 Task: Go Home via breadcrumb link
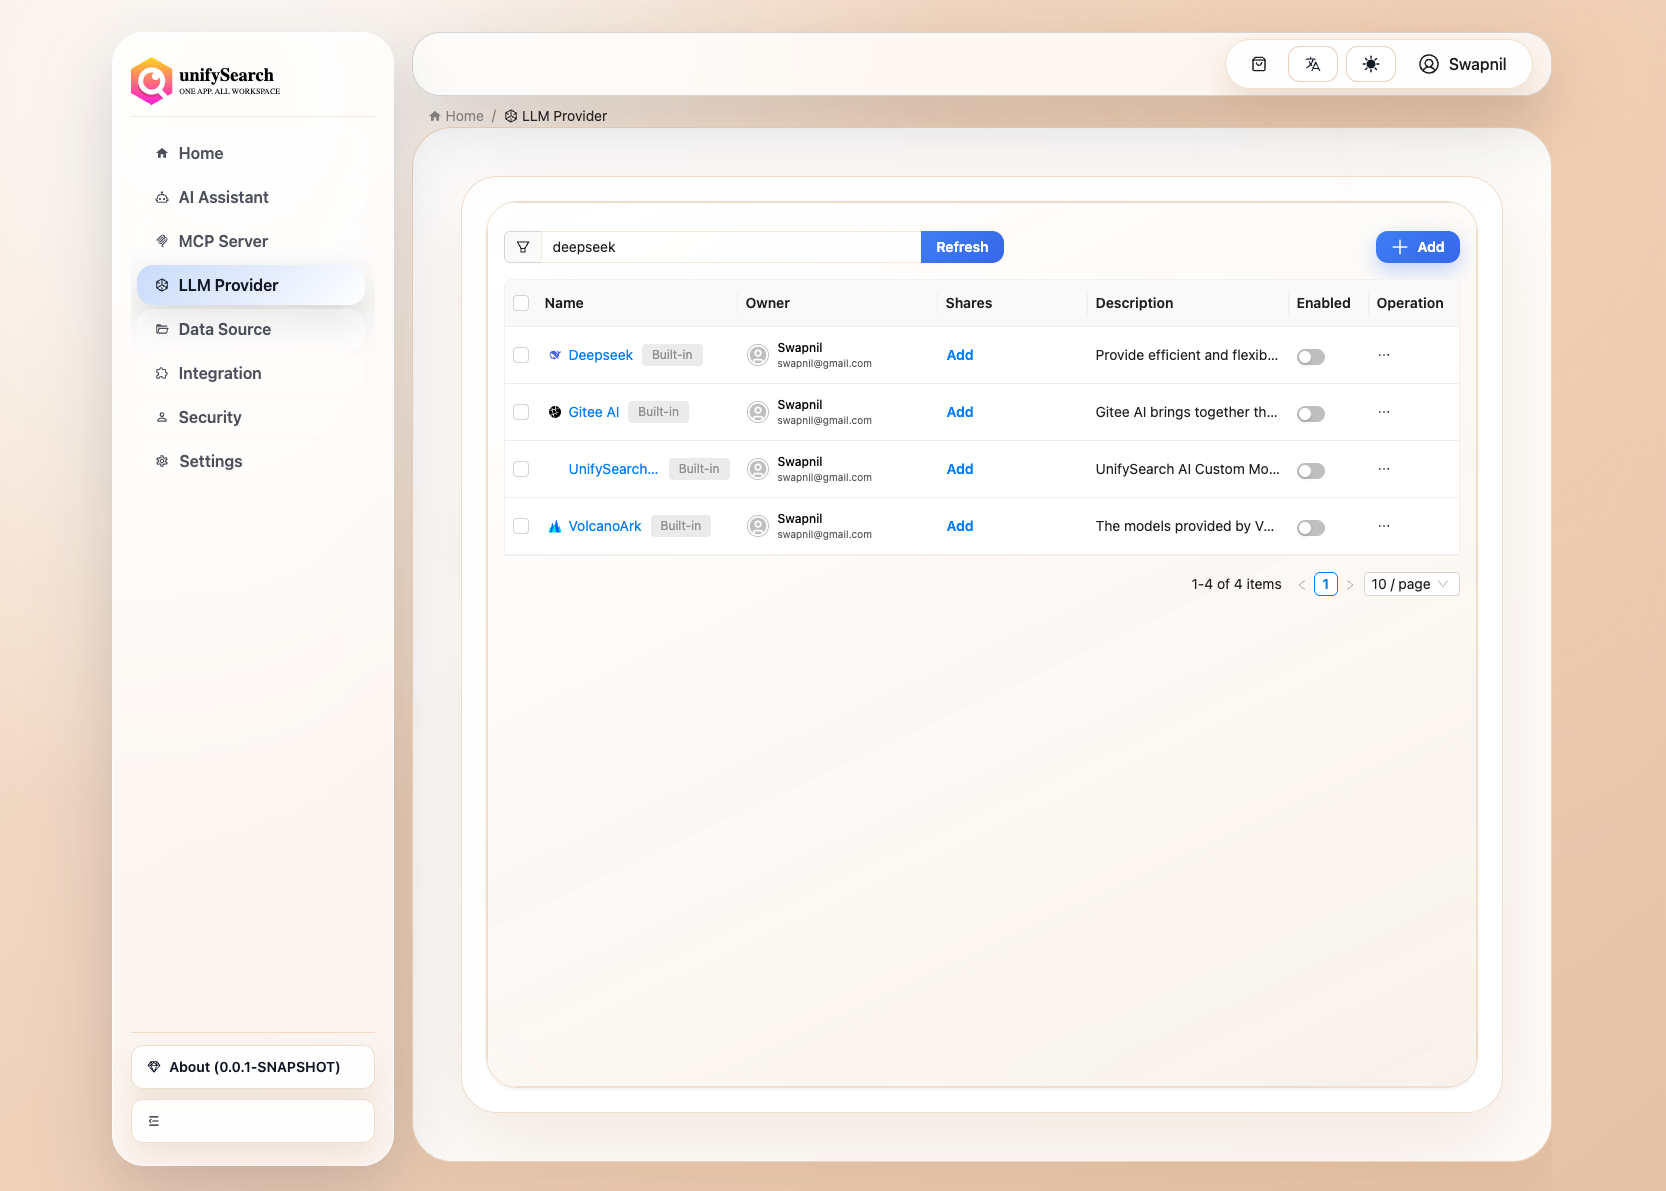(x=463, y=115)
